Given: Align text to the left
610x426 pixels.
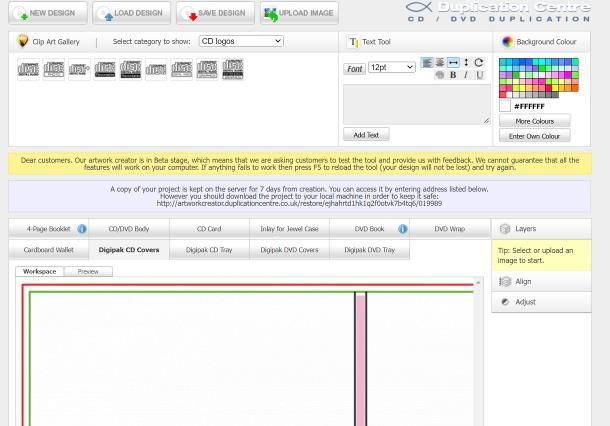Looking at the screenshot, I should [x=427, y=62].
